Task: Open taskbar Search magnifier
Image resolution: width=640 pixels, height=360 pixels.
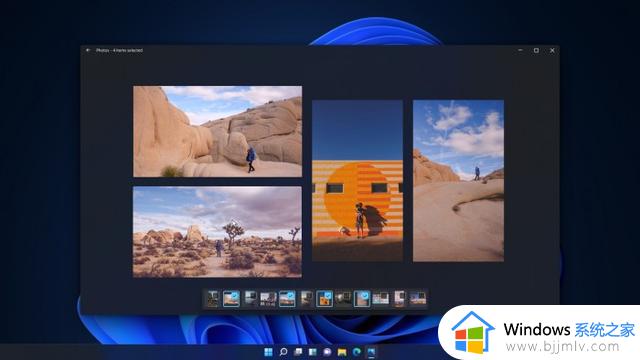Action: 283,352
